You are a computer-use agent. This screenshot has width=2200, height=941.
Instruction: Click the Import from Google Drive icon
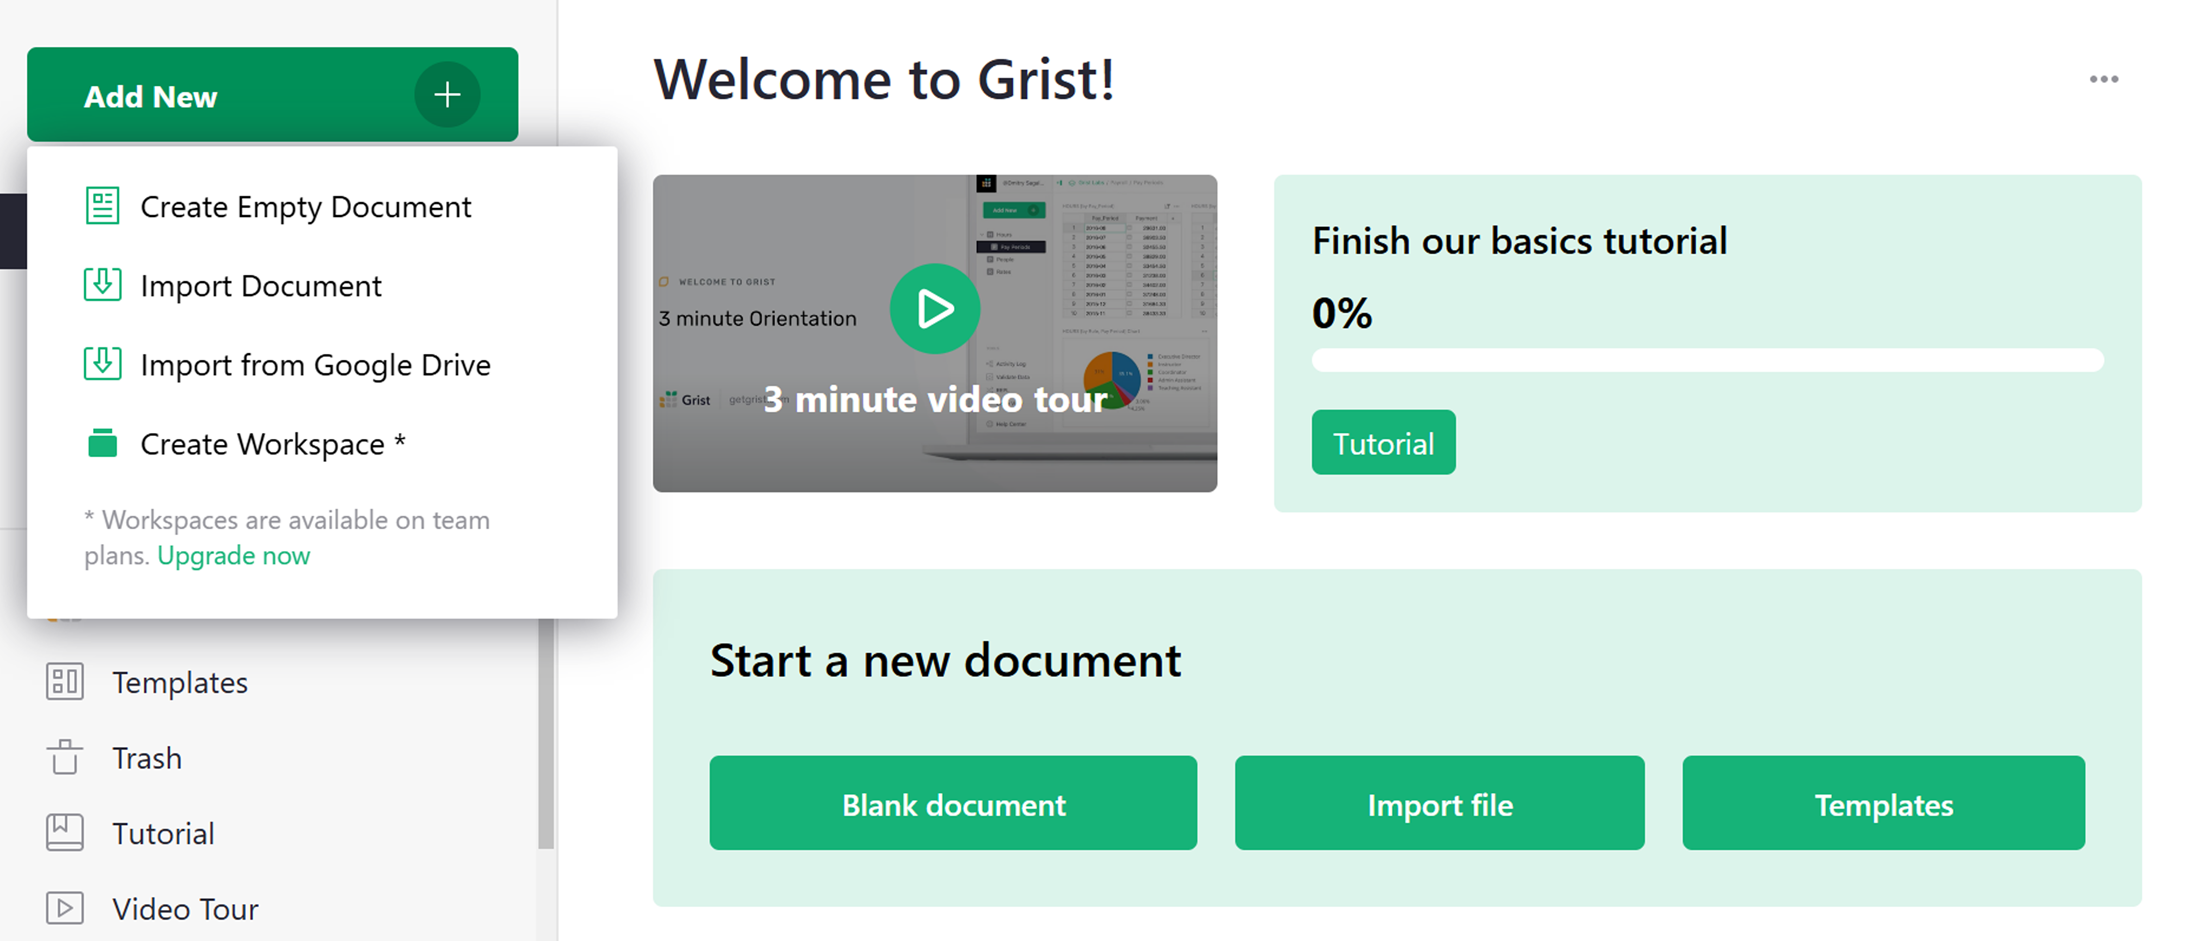point(102,364)
